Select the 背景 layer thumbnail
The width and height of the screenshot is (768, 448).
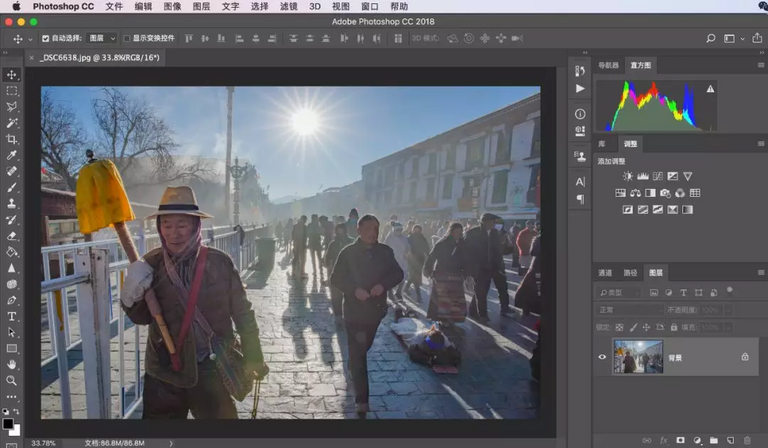(x=638, y=356)
